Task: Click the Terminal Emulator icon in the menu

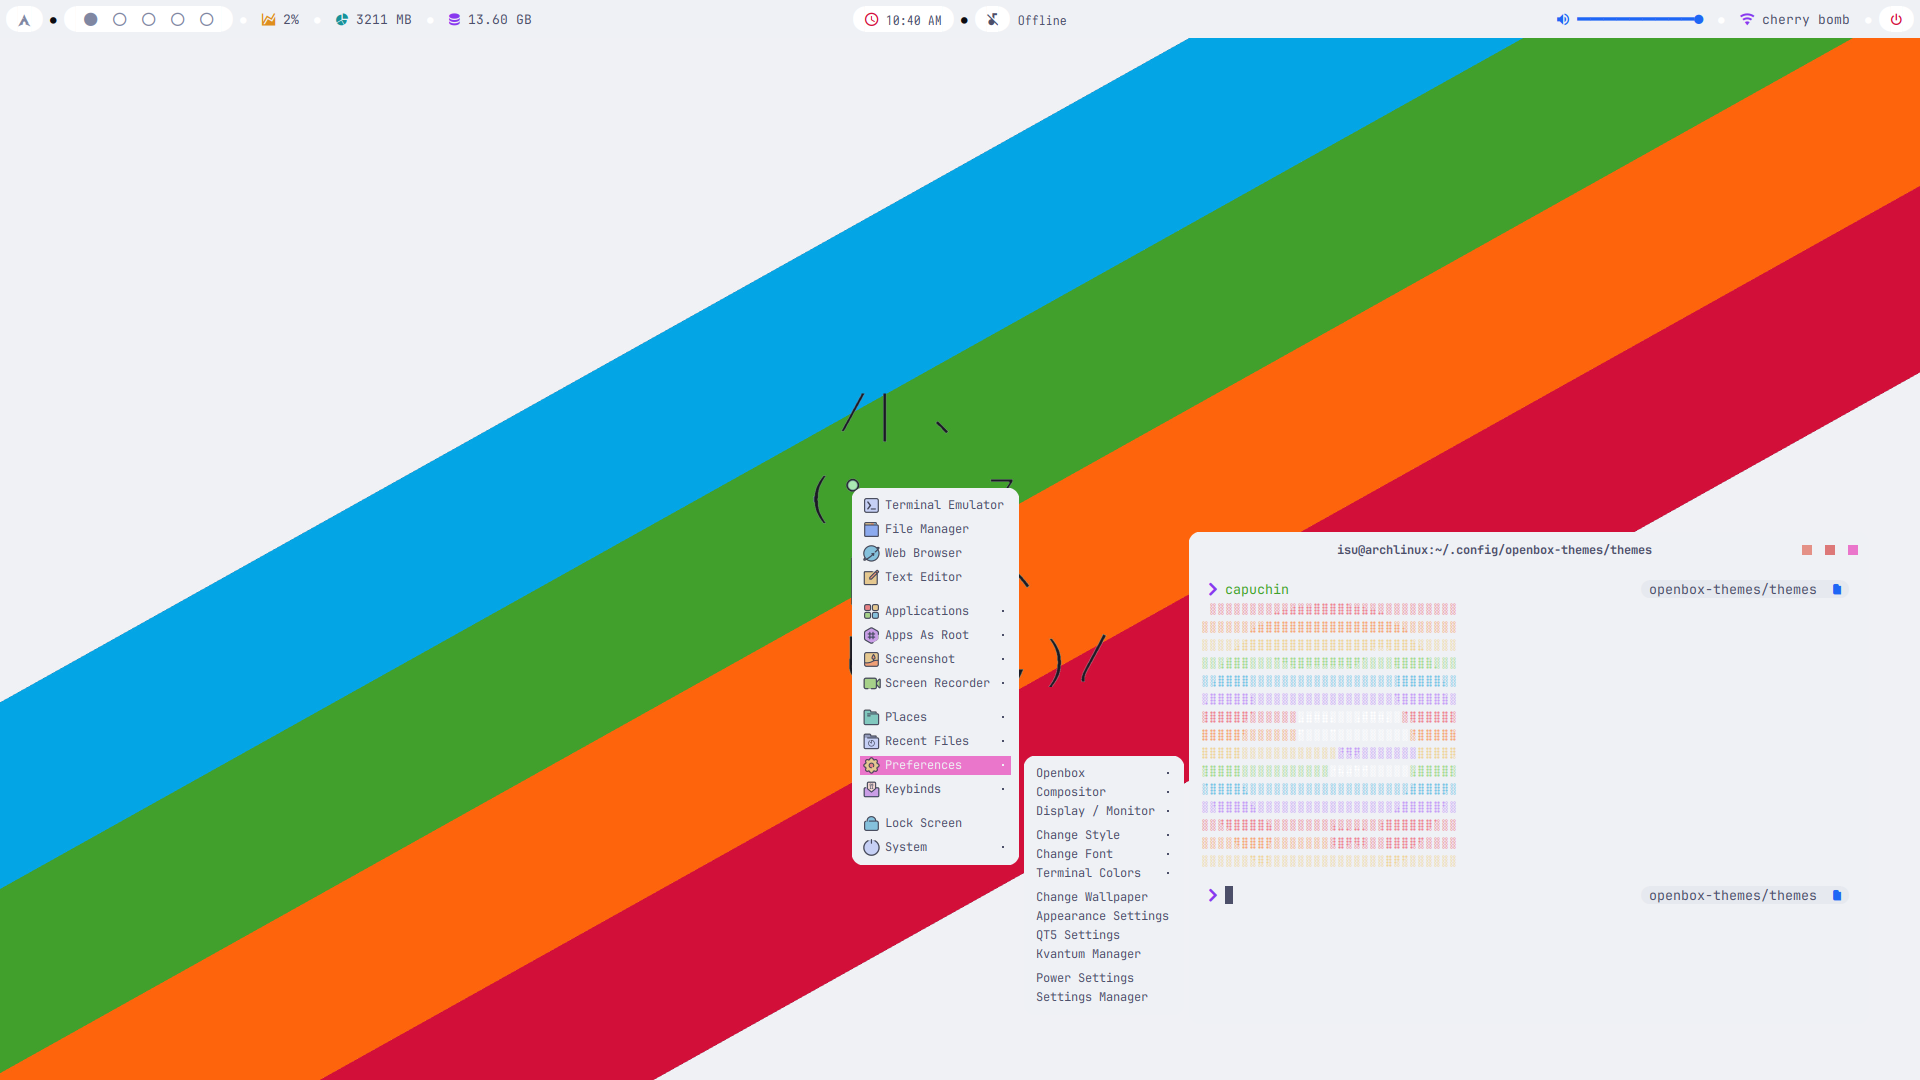Action: pyautogui.click(x=871, y=506)
